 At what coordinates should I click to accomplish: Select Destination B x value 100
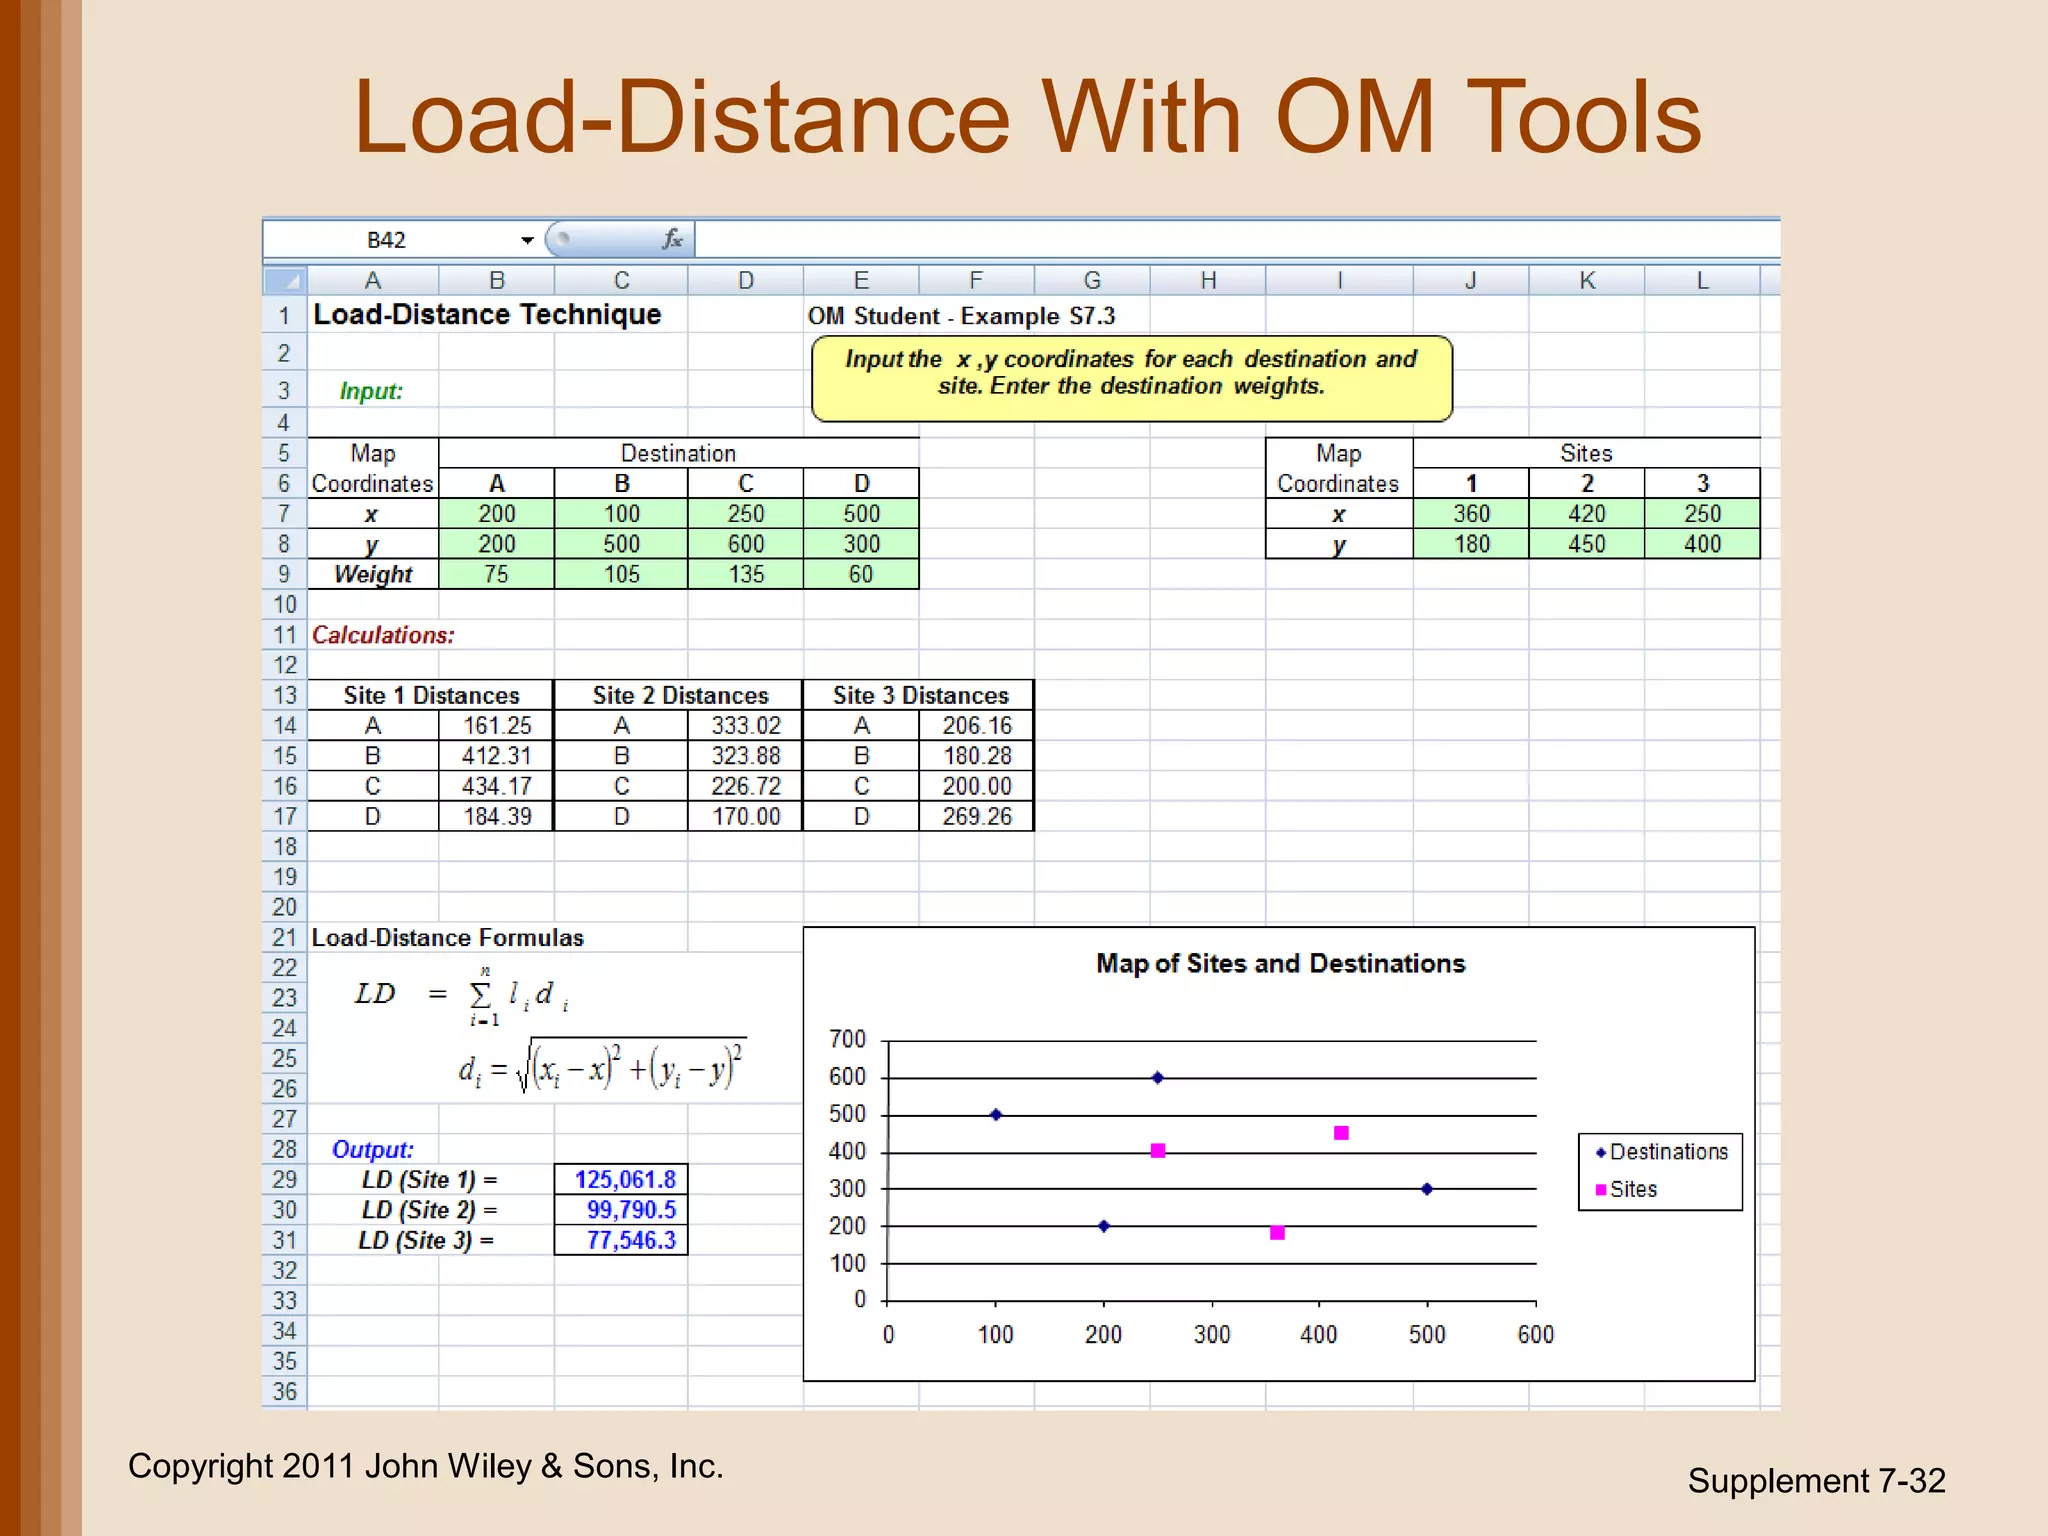click(621, 514)
